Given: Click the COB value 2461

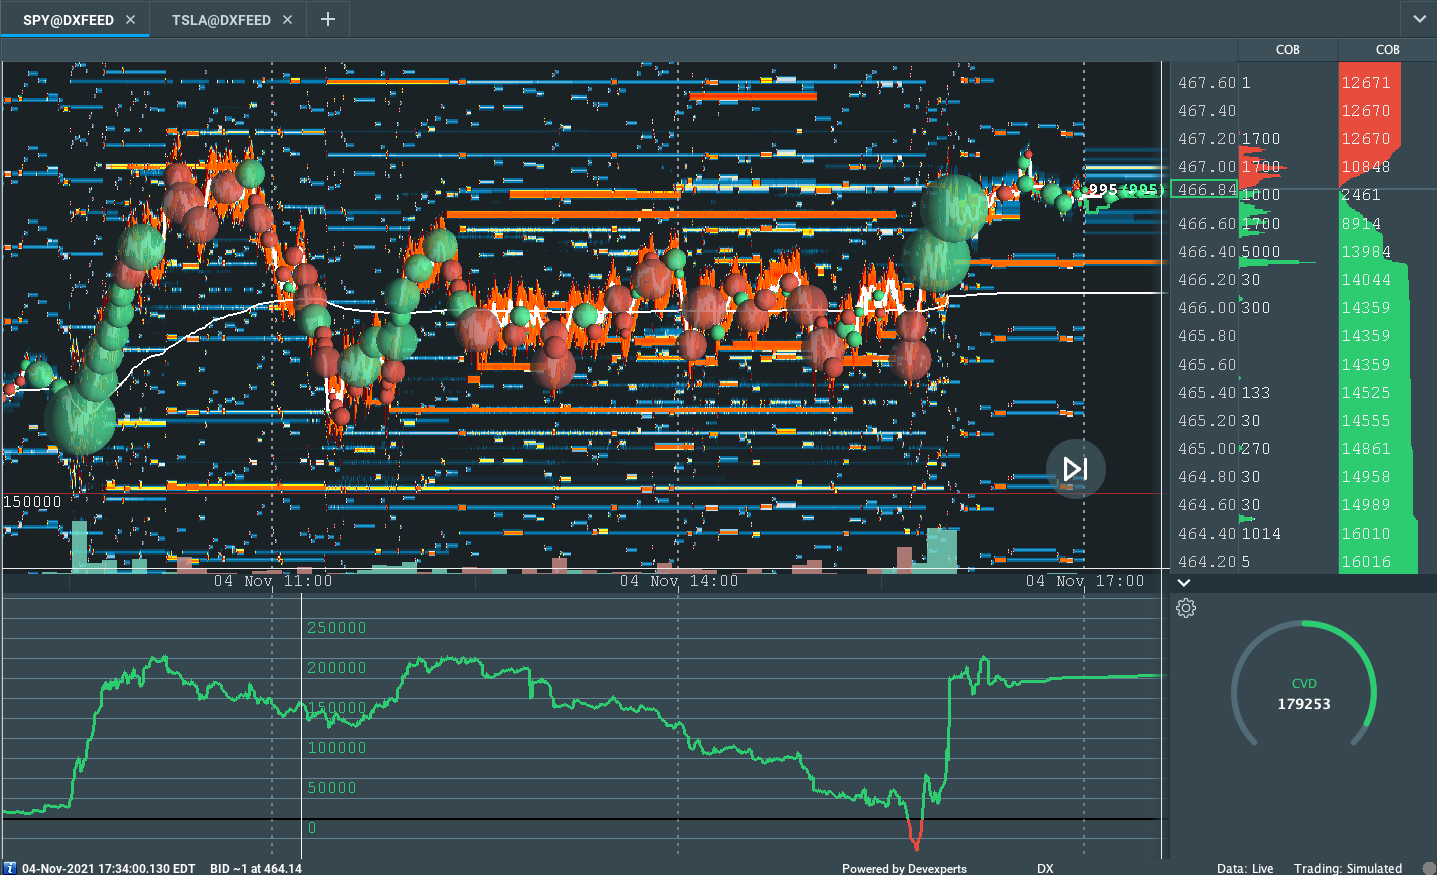Looking at the screenshot, I should click(1361, 195).
